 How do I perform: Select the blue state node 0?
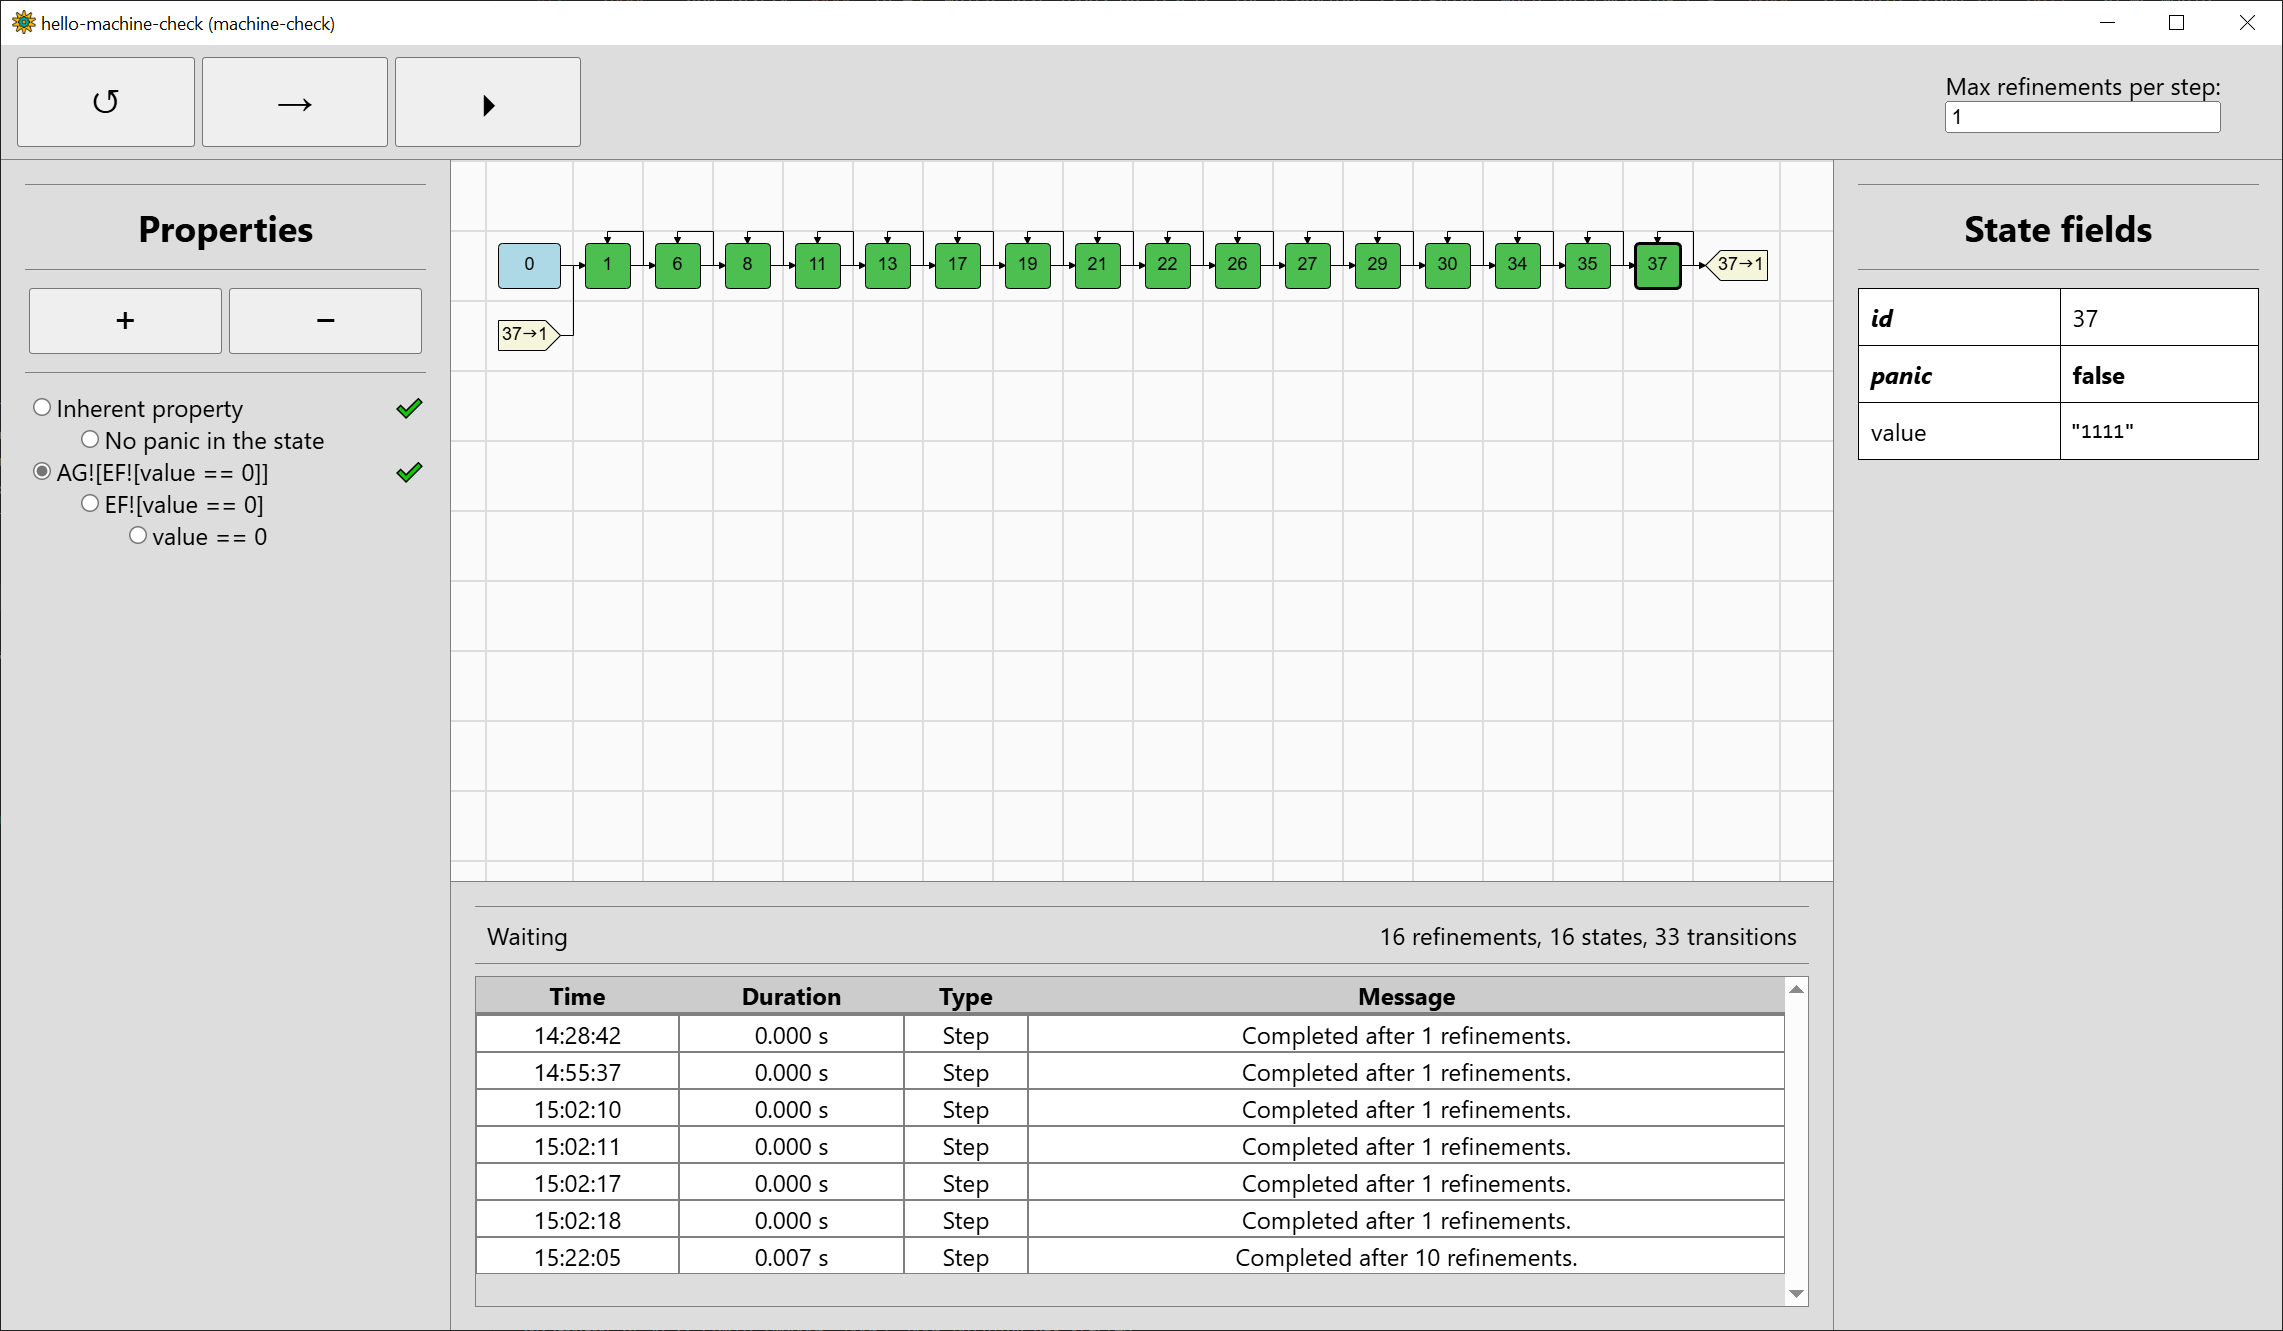point(529,265)
